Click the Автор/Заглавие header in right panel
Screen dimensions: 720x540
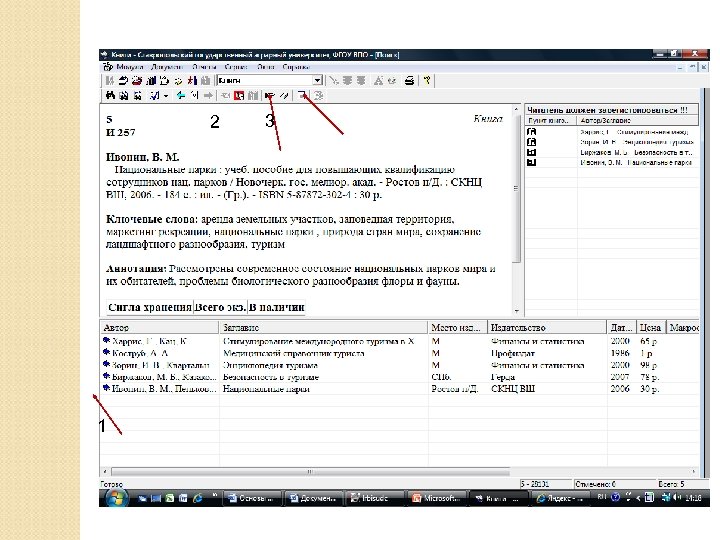pyautogui.click(x=637, y=120)
